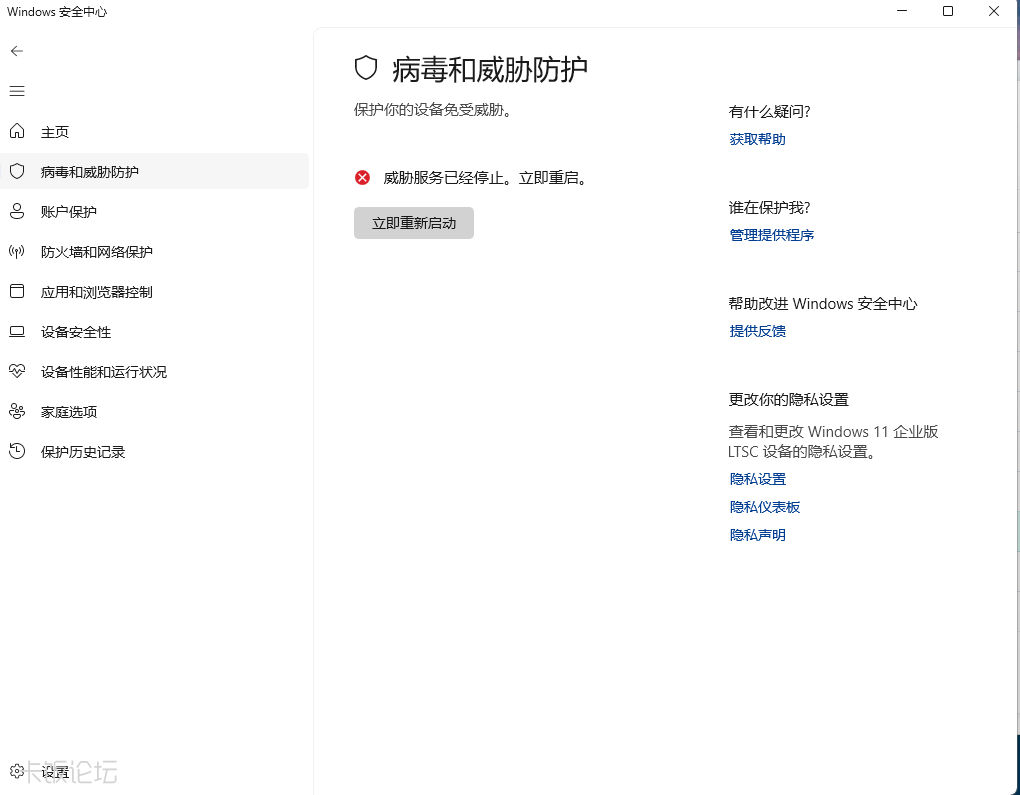Click the laptop icon for 设备安全性
This screenshot has height=795, width=1020.
click(17, 332)
